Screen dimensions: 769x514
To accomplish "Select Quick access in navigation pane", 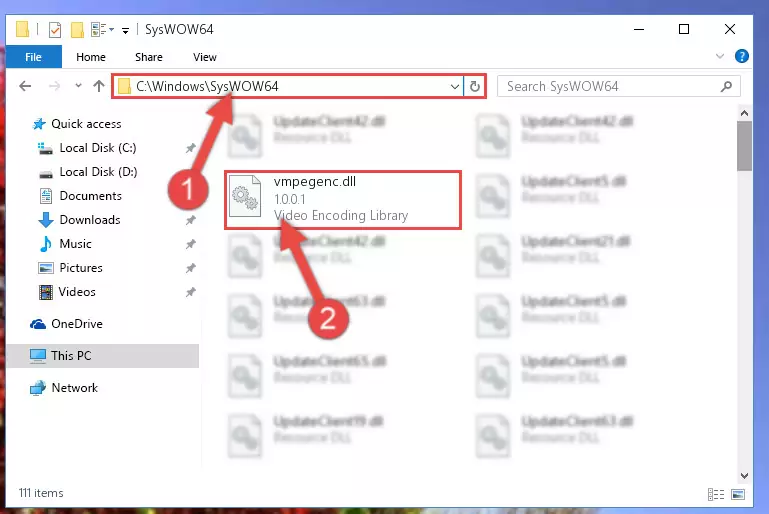I will point(86,124).
